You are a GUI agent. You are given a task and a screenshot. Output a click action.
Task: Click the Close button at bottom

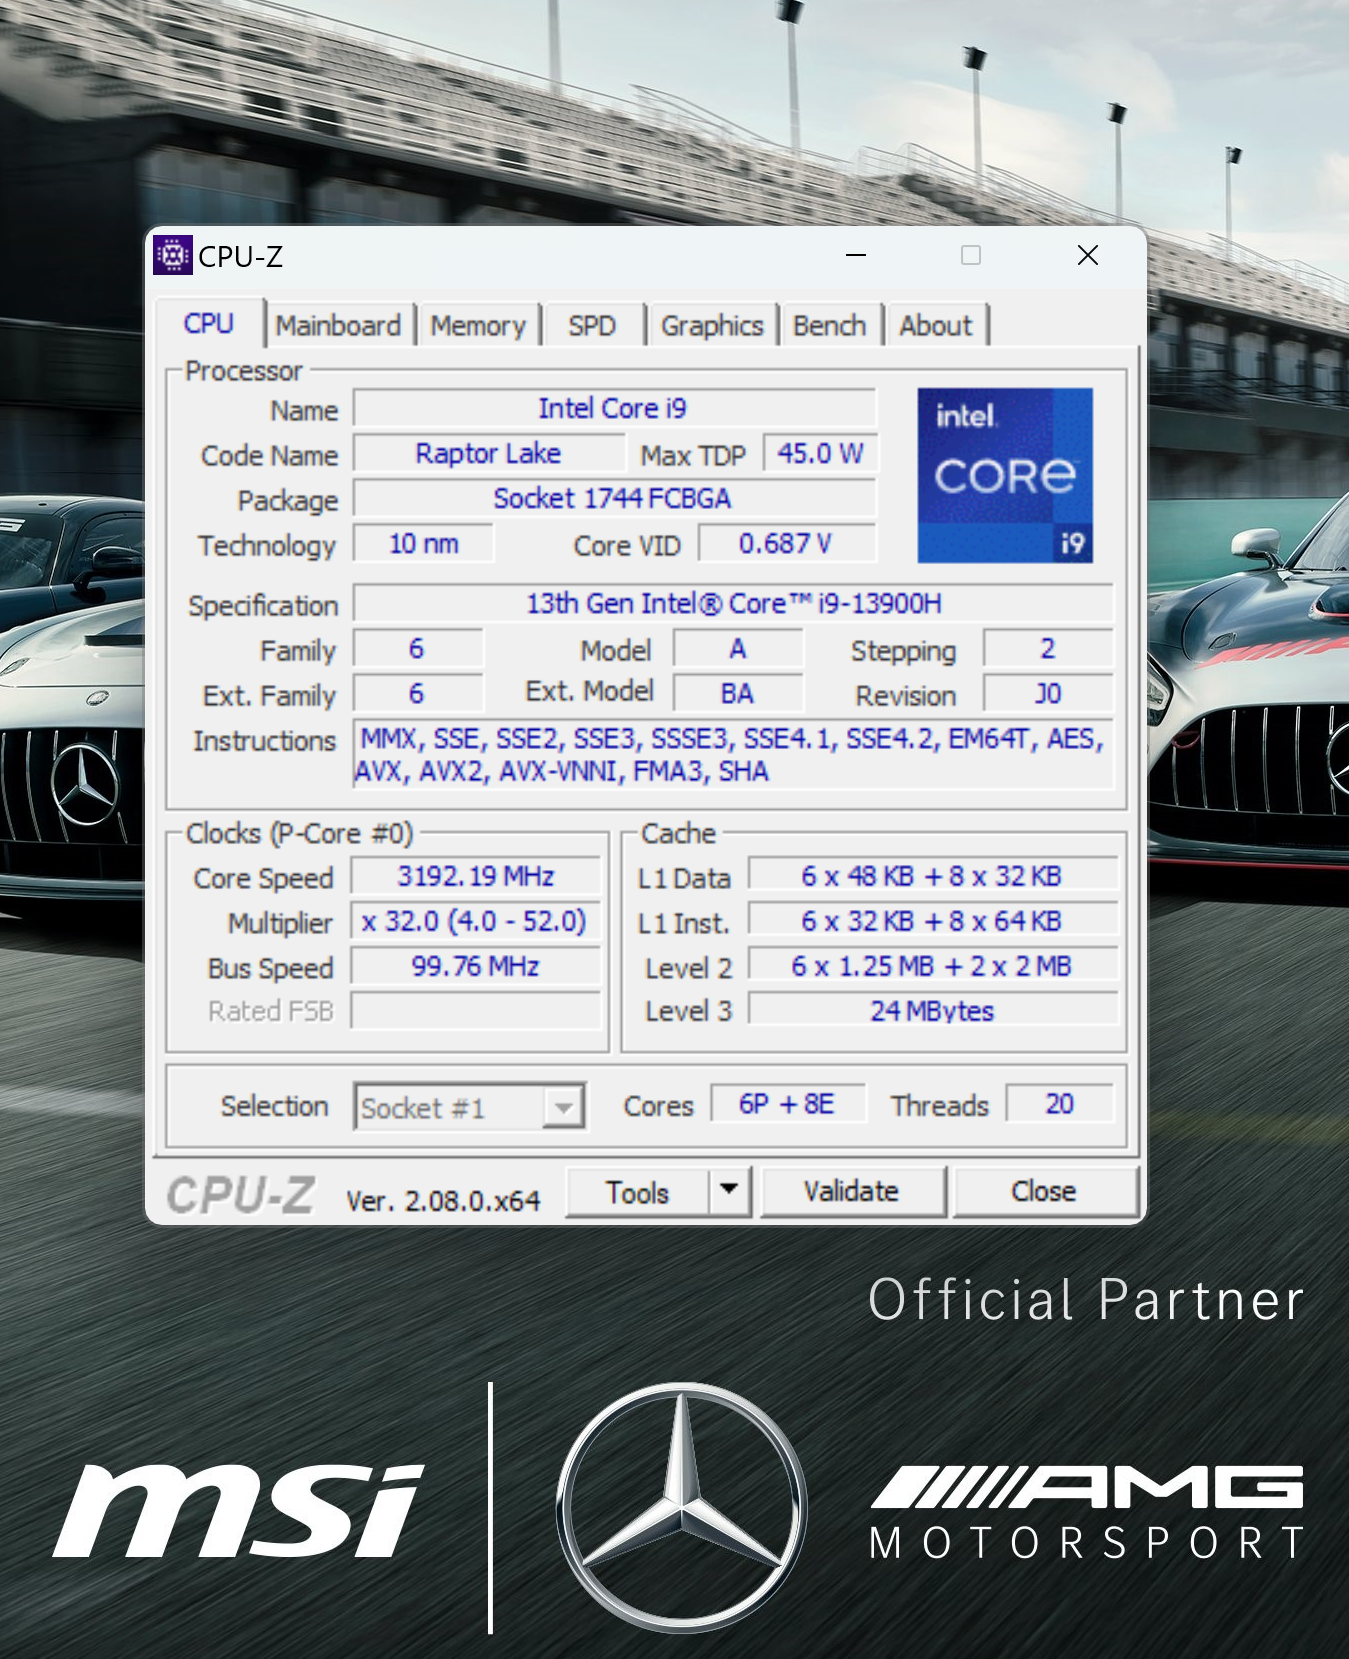click(x=1045, y=1191)
